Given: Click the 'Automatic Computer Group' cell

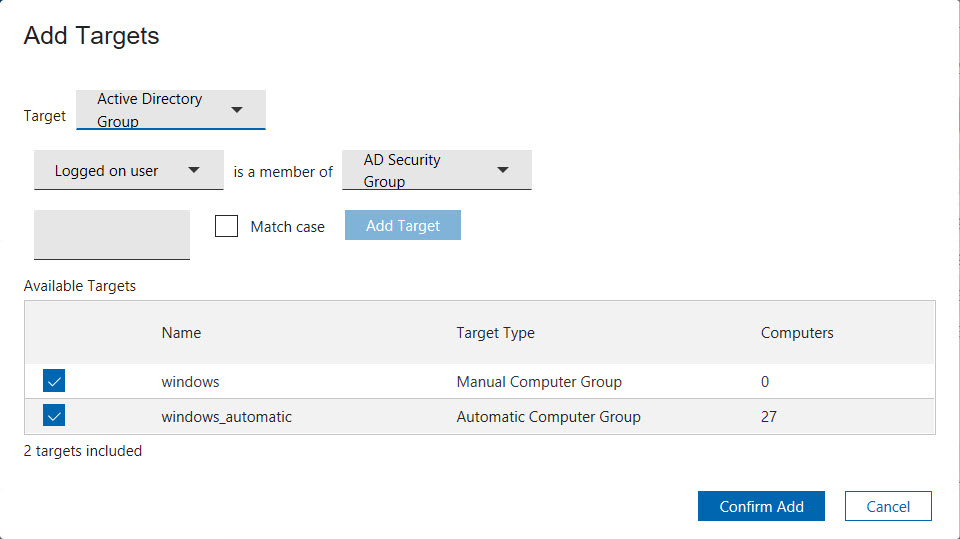Looking at the screenshot, I should pos(549,416).
